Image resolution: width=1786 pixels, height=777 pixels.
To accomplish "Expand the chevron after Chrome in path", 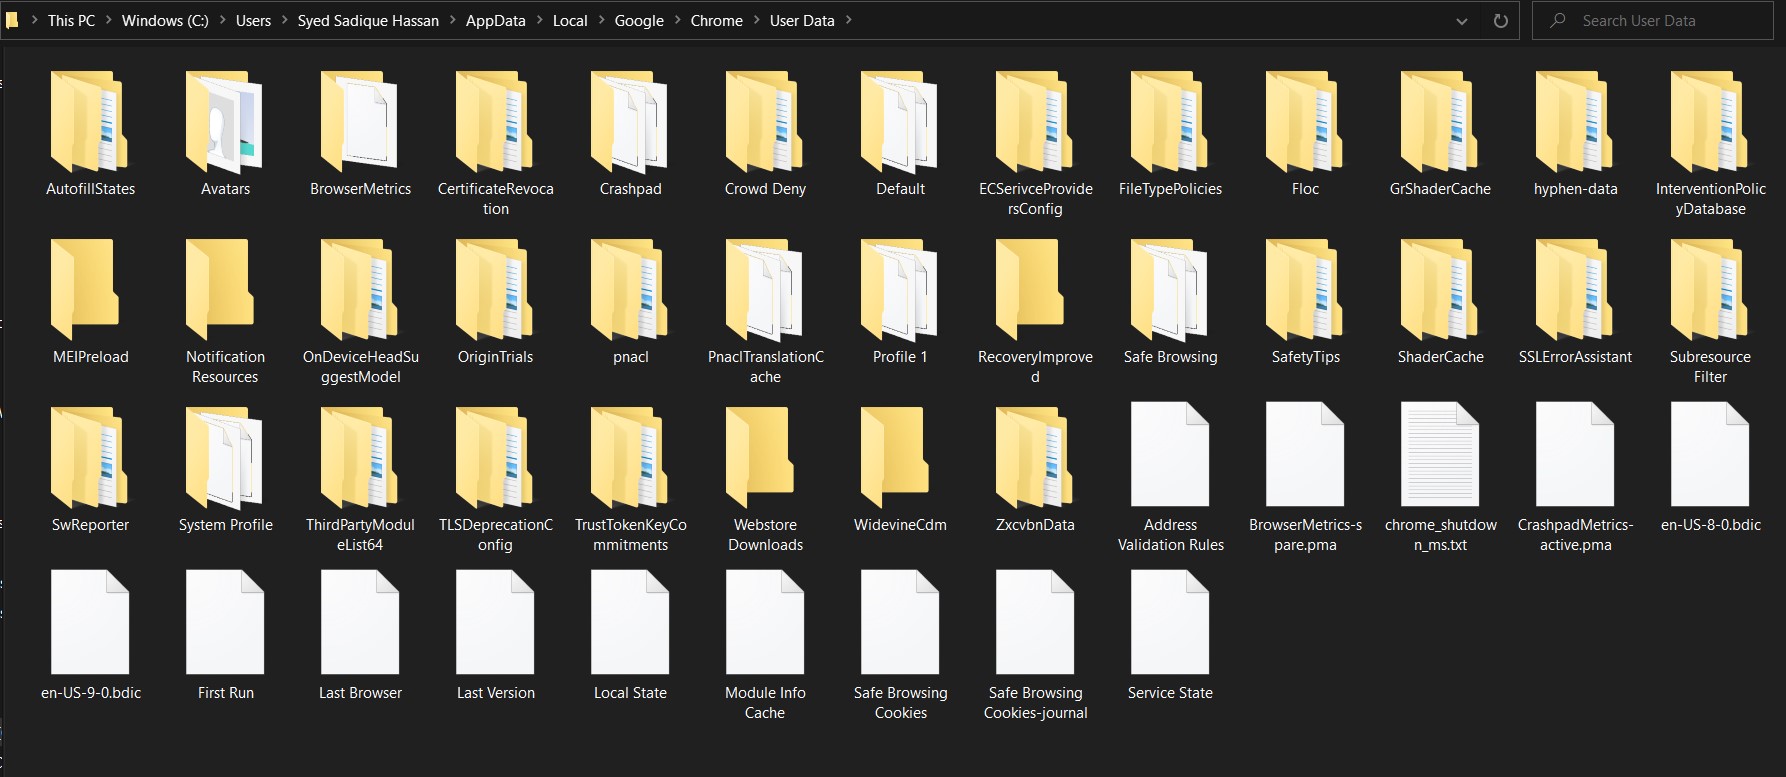I will coord(756,20).
